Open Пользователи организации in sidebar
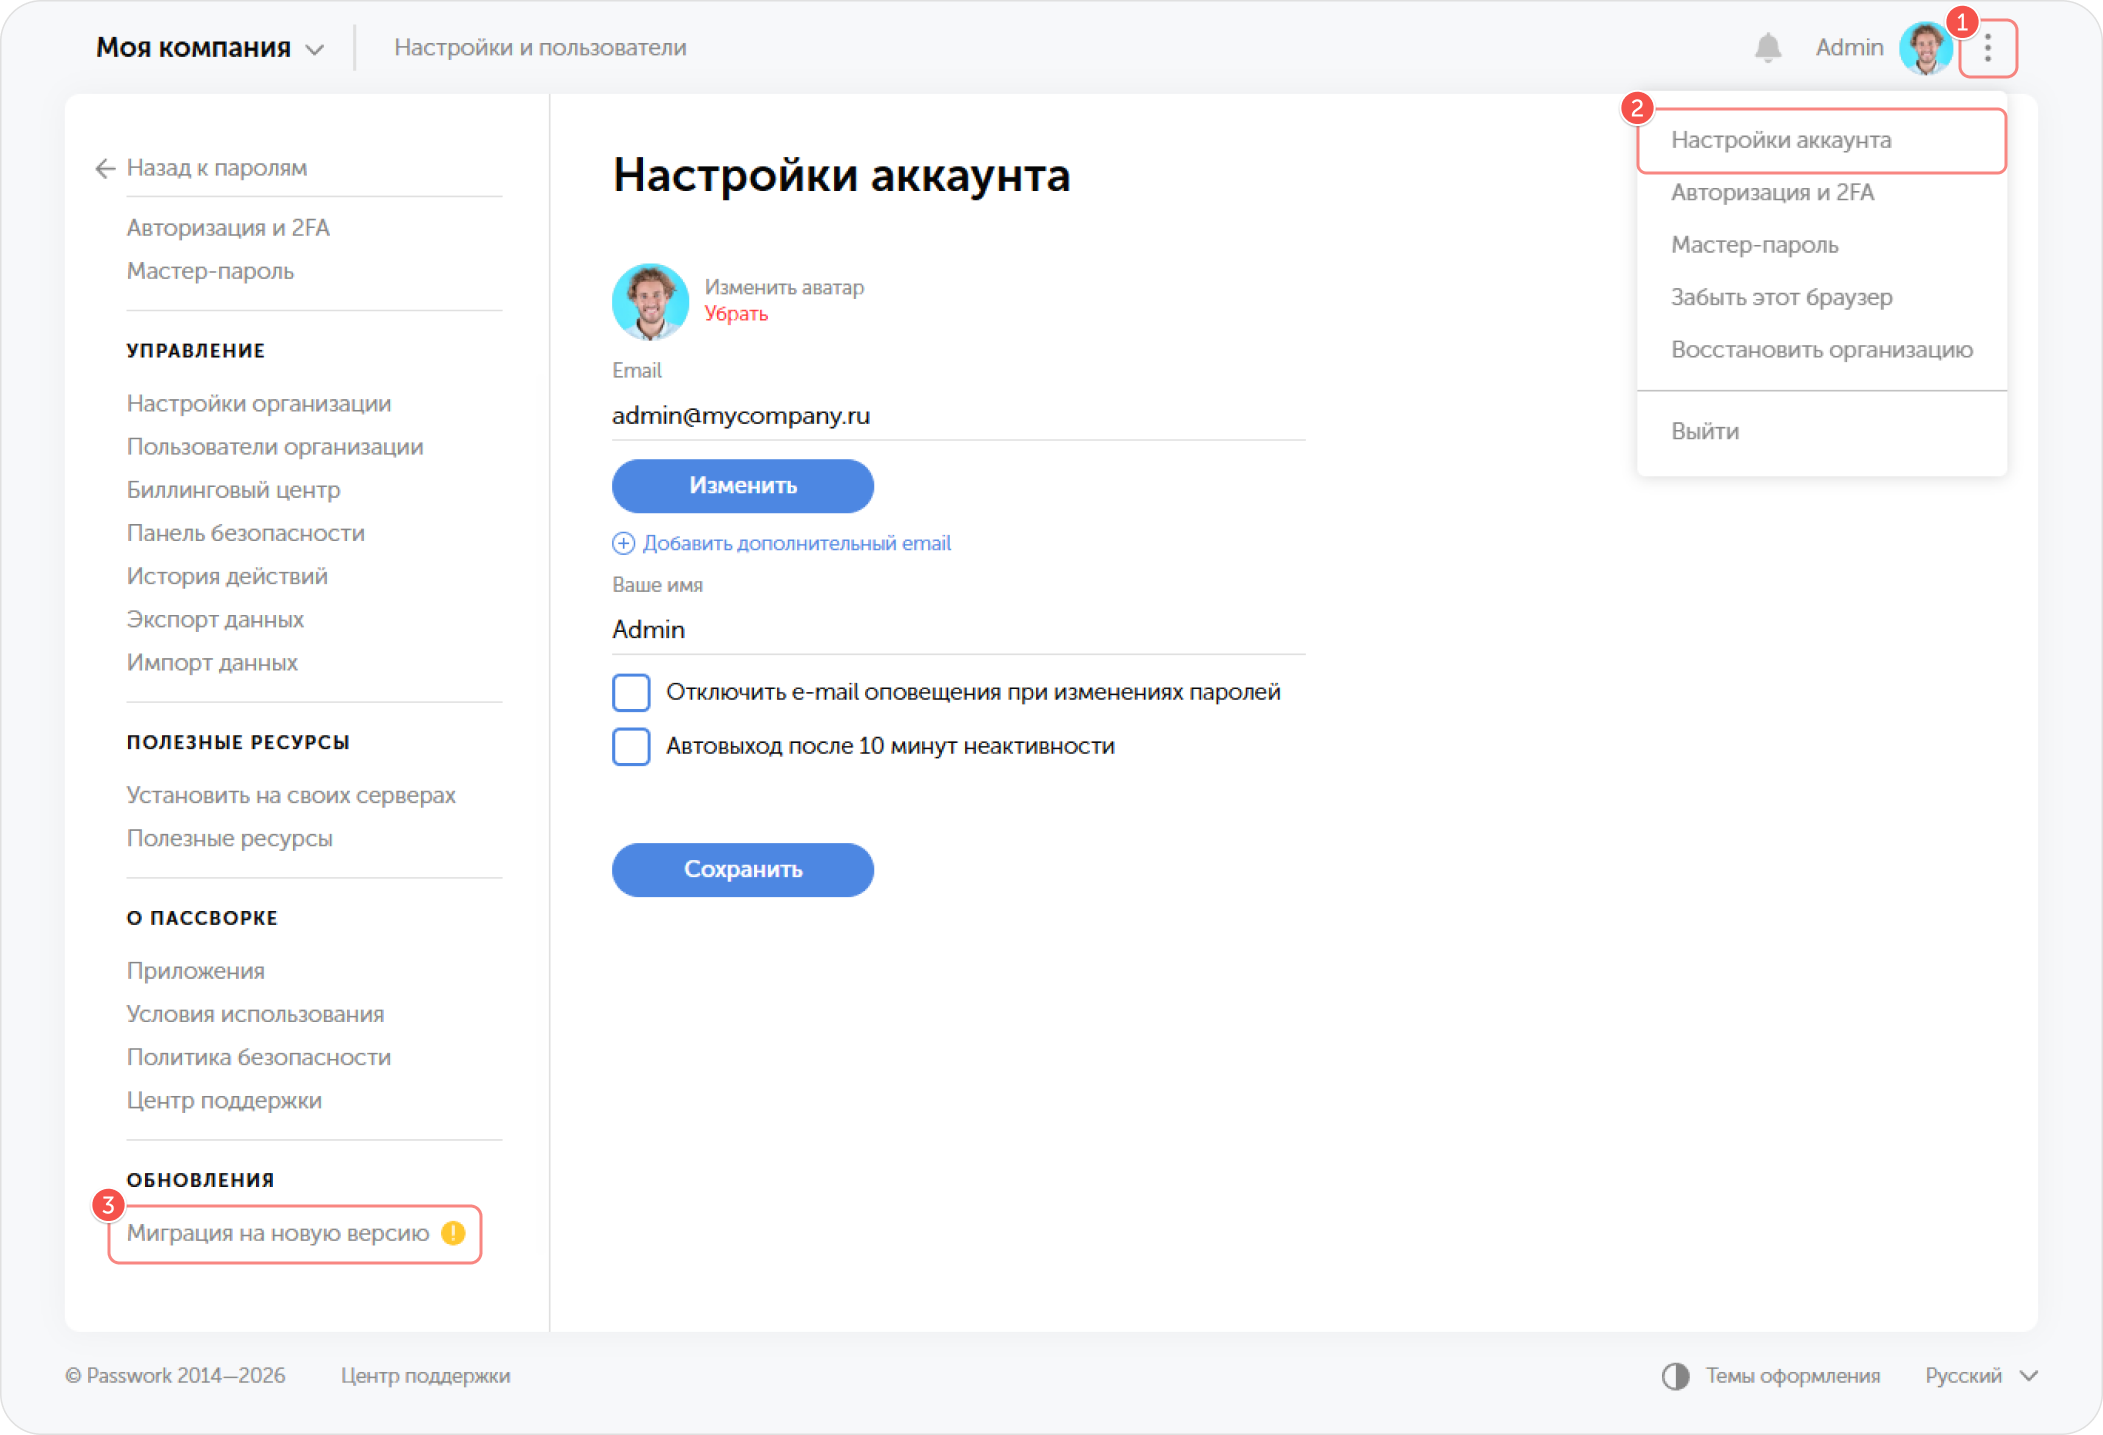This screenshot has width=2103, height=1435. [x=274, y=446]
